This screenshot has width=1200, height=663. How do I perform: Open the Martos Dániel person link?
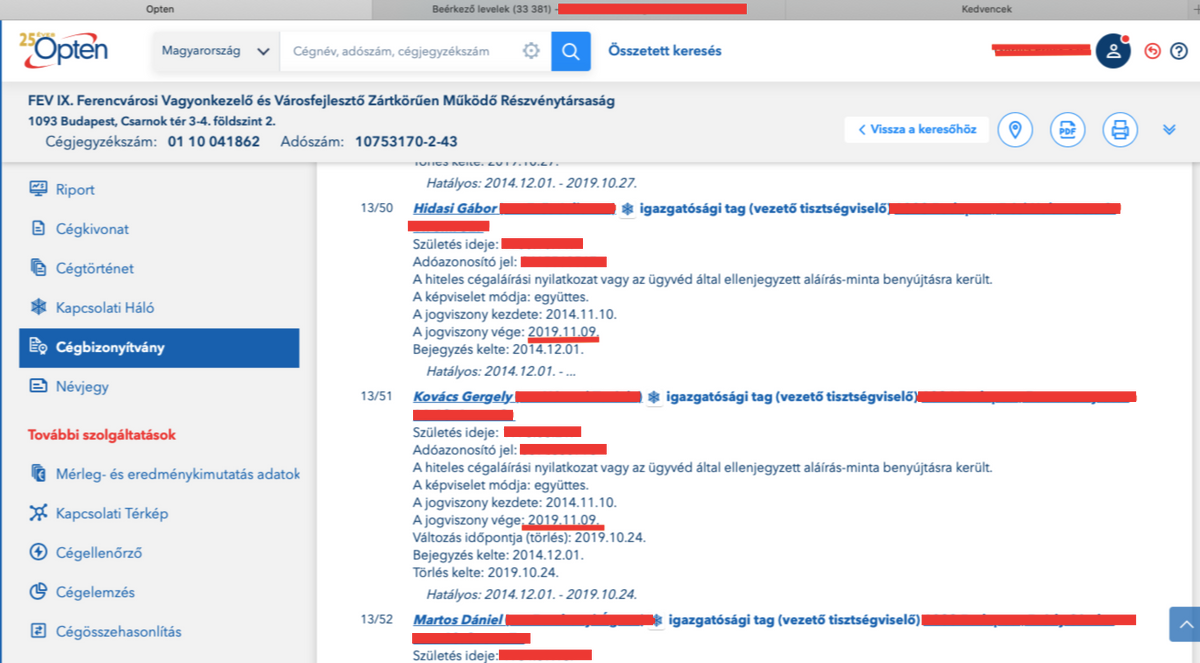click(460, 621)
